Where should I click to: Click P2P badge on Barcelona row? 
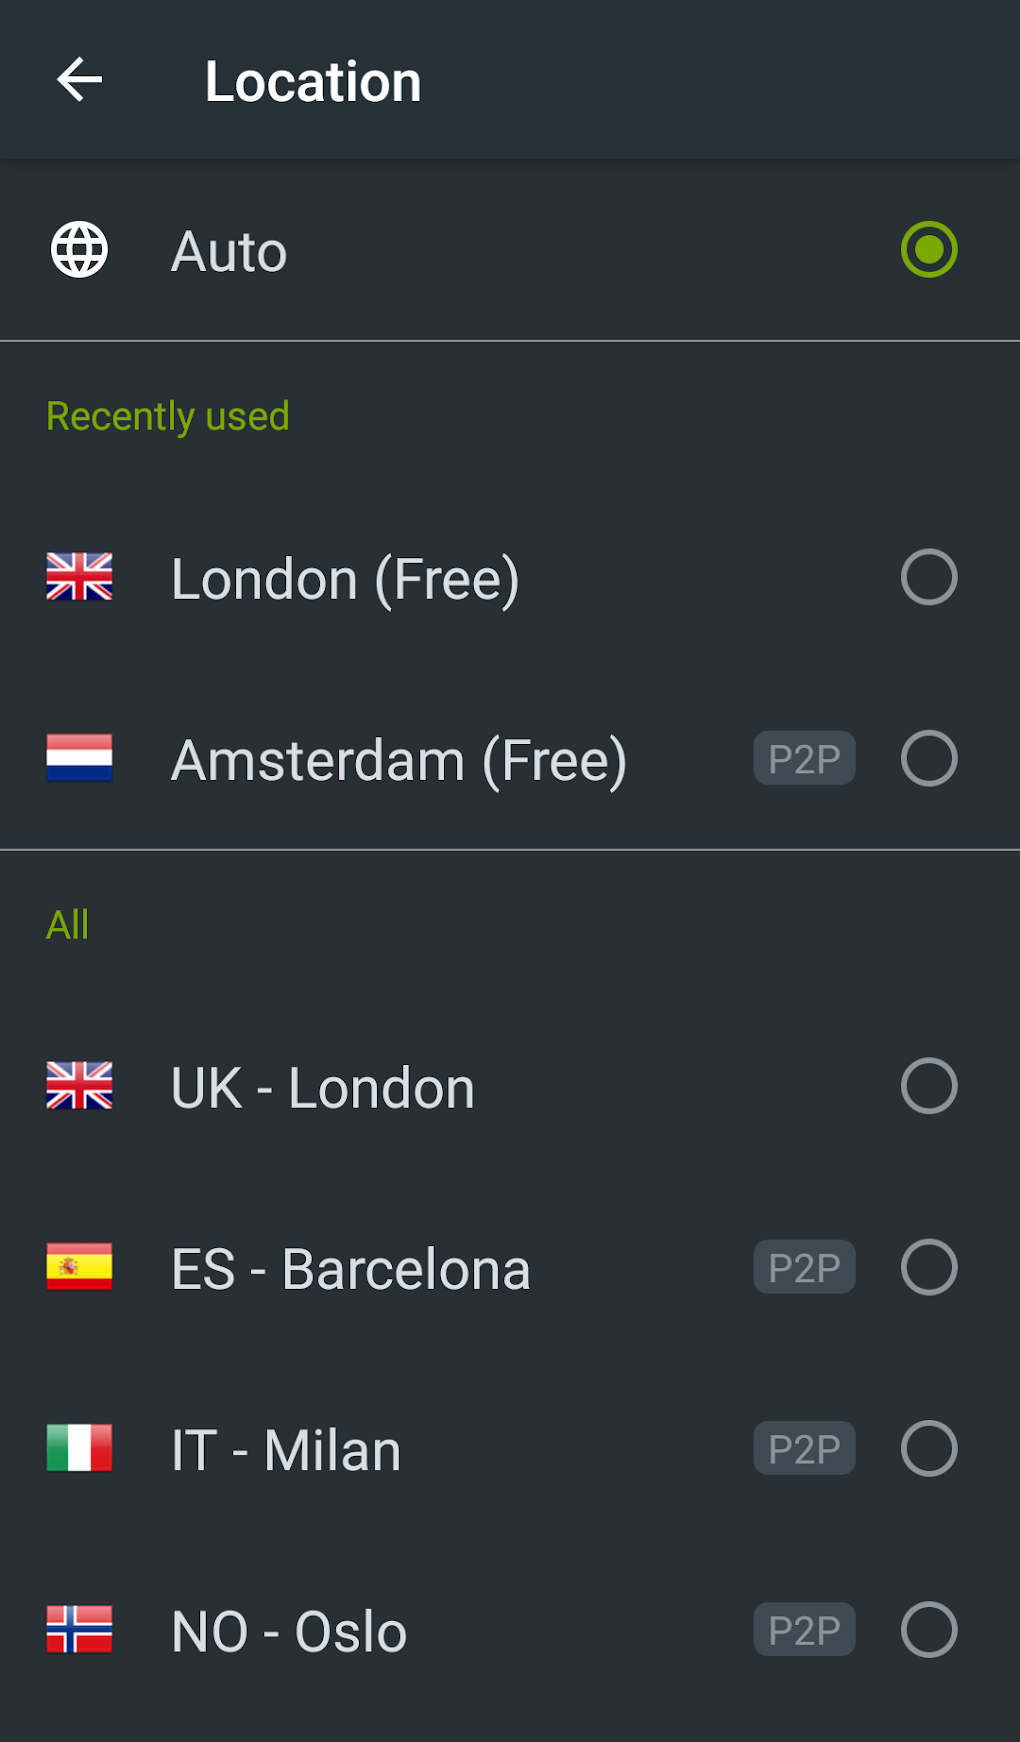(x=804, y=1267)
